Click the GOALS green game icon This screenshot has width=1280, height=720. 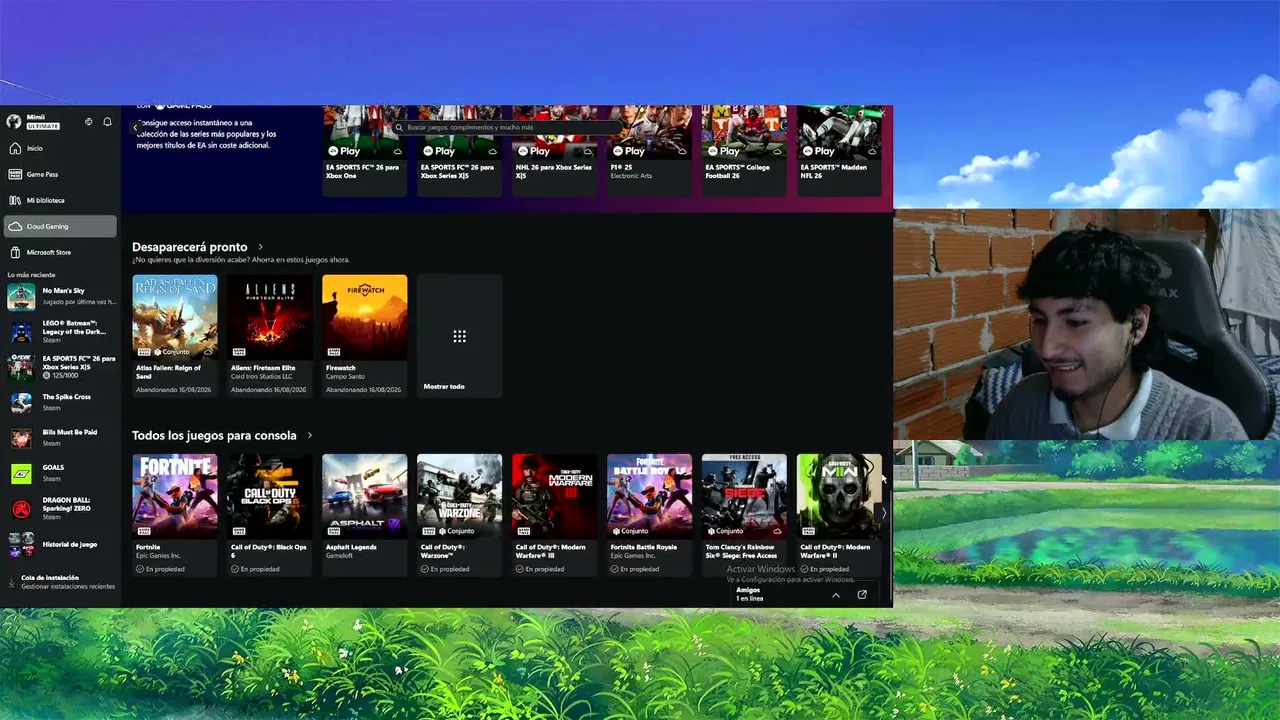pos(21,473)
